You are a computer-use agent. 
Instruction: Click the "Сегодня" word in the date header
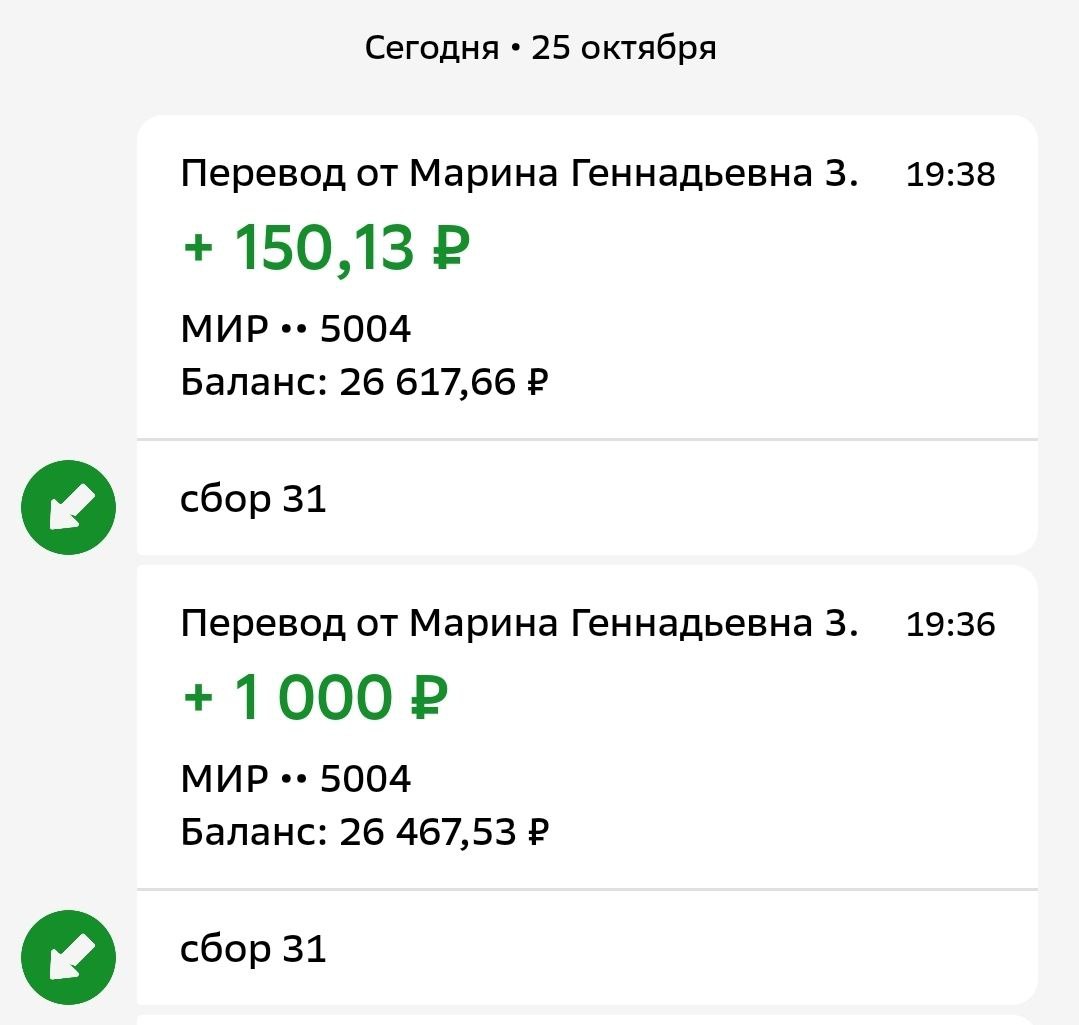[x=431, y=47]
